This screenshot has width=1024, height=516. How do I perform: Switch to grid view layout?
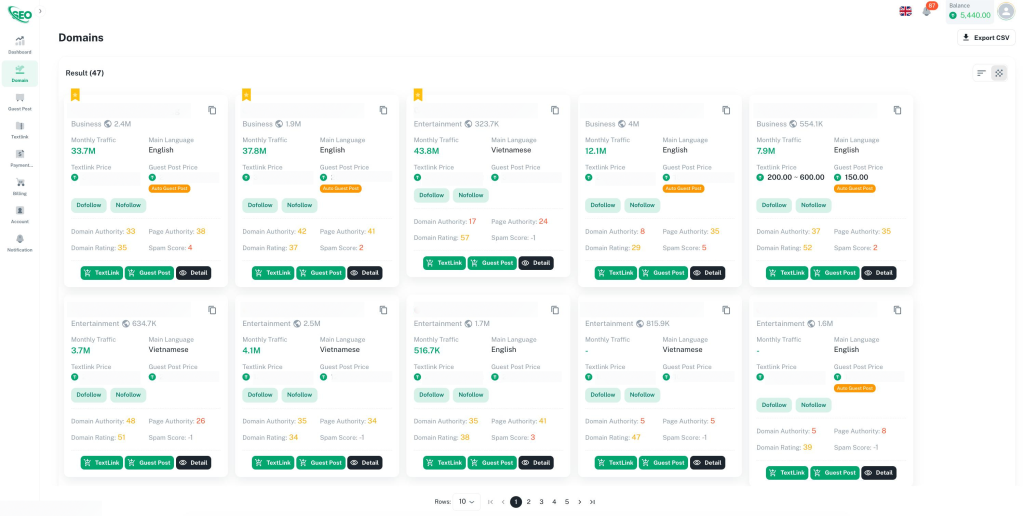(998, 73)
